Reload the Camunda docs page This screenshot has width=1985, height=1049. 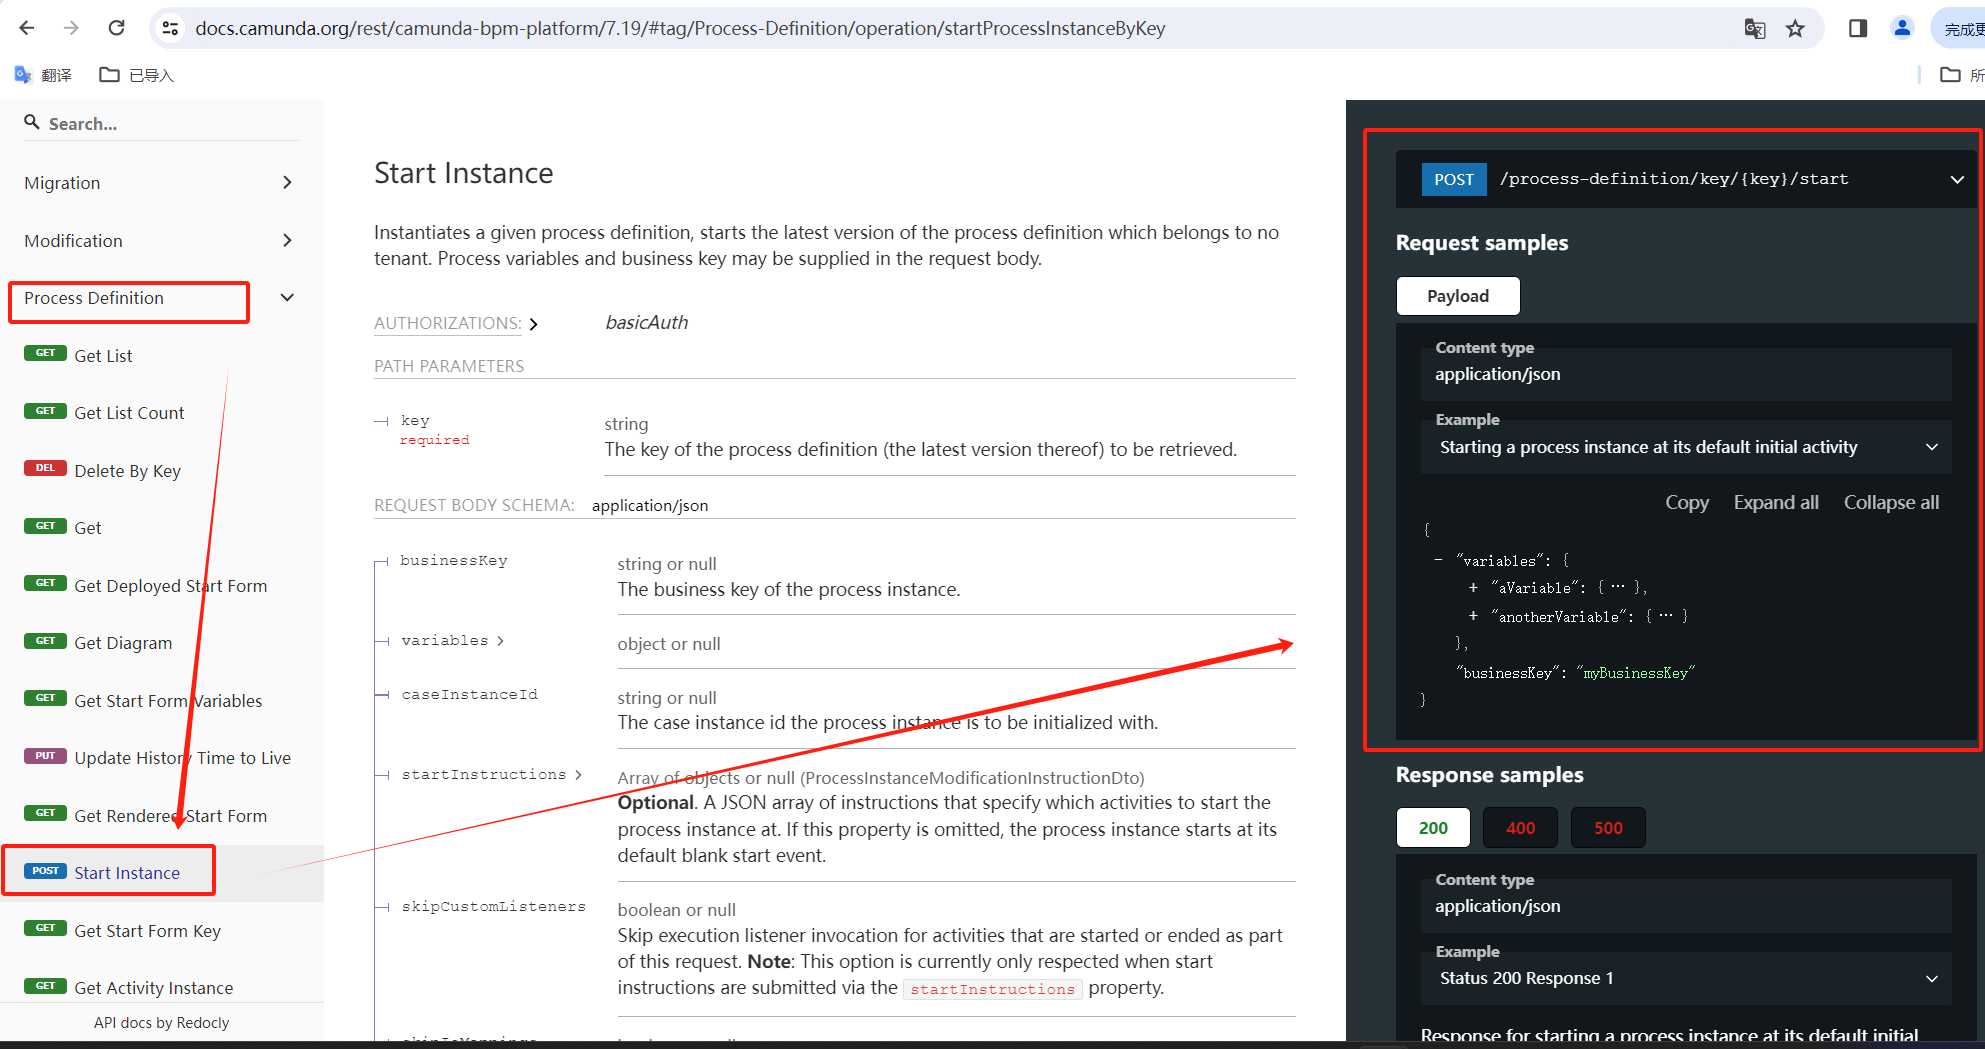click(x=116, y=28)
